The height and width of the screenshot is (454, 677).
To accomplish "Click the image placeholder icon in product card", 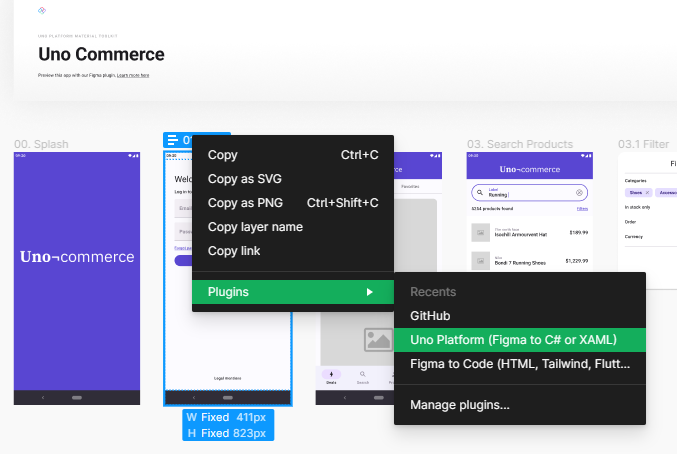I will 378,340.
